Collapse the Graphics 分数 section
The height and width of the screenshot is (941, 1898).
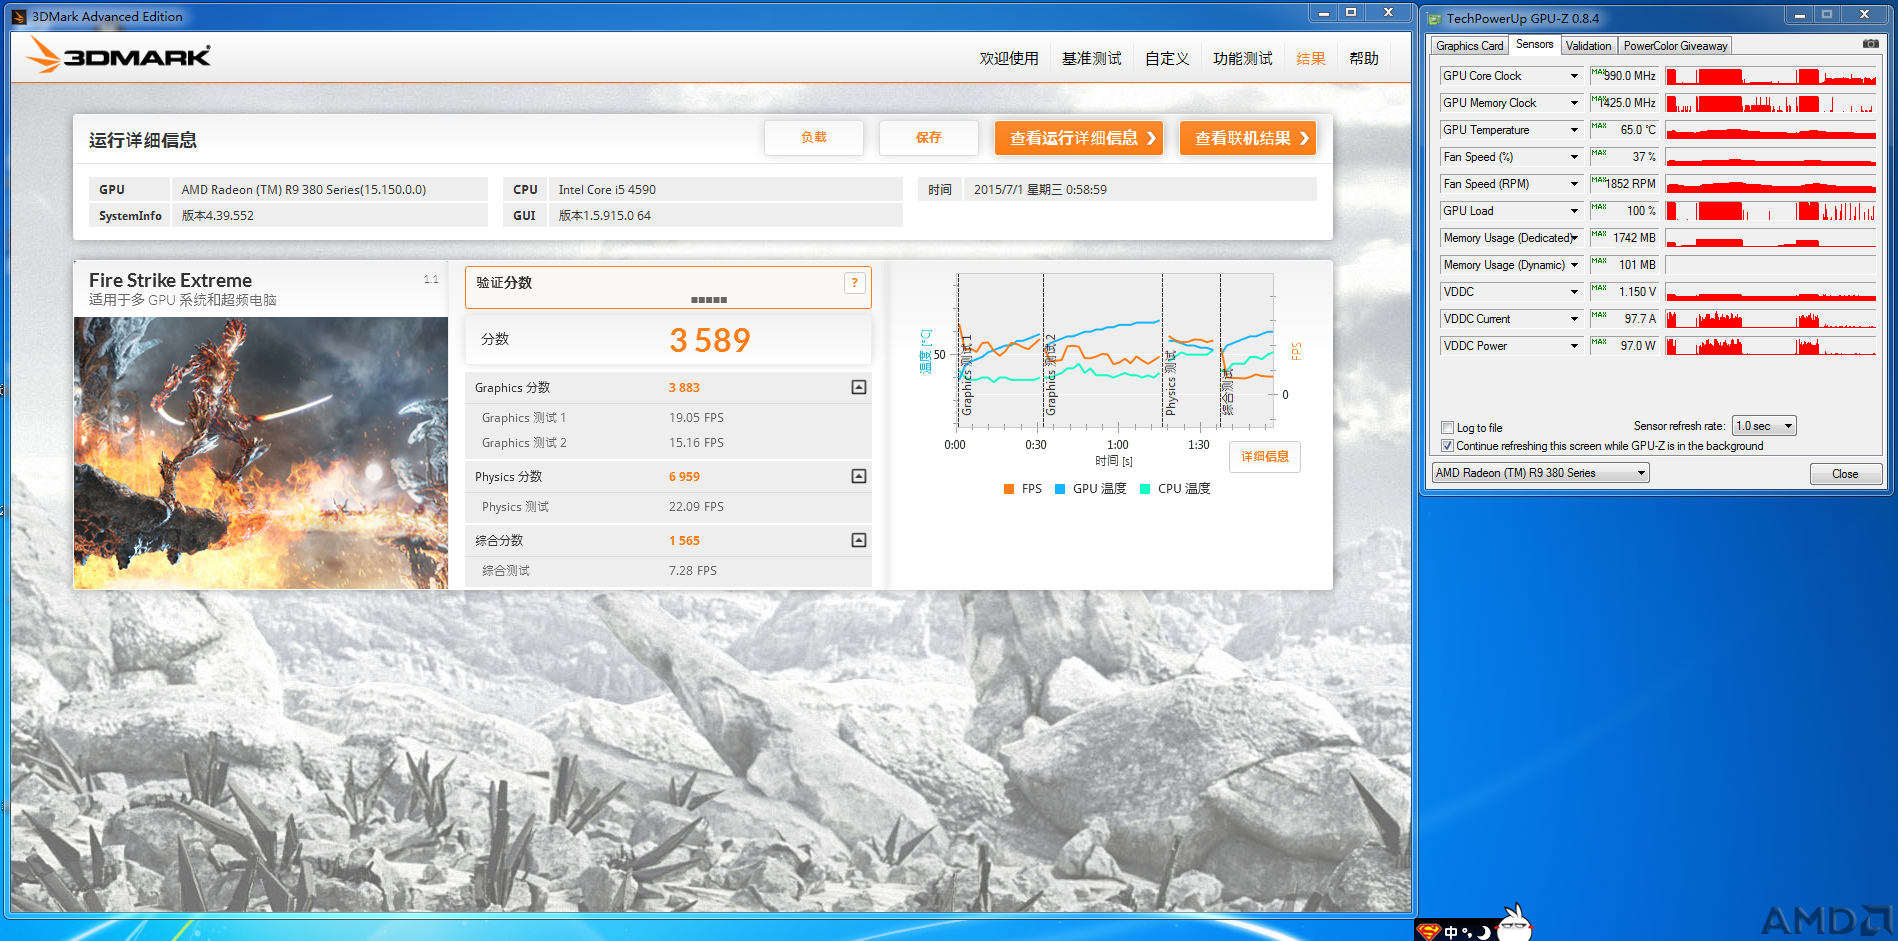(858, 387)
